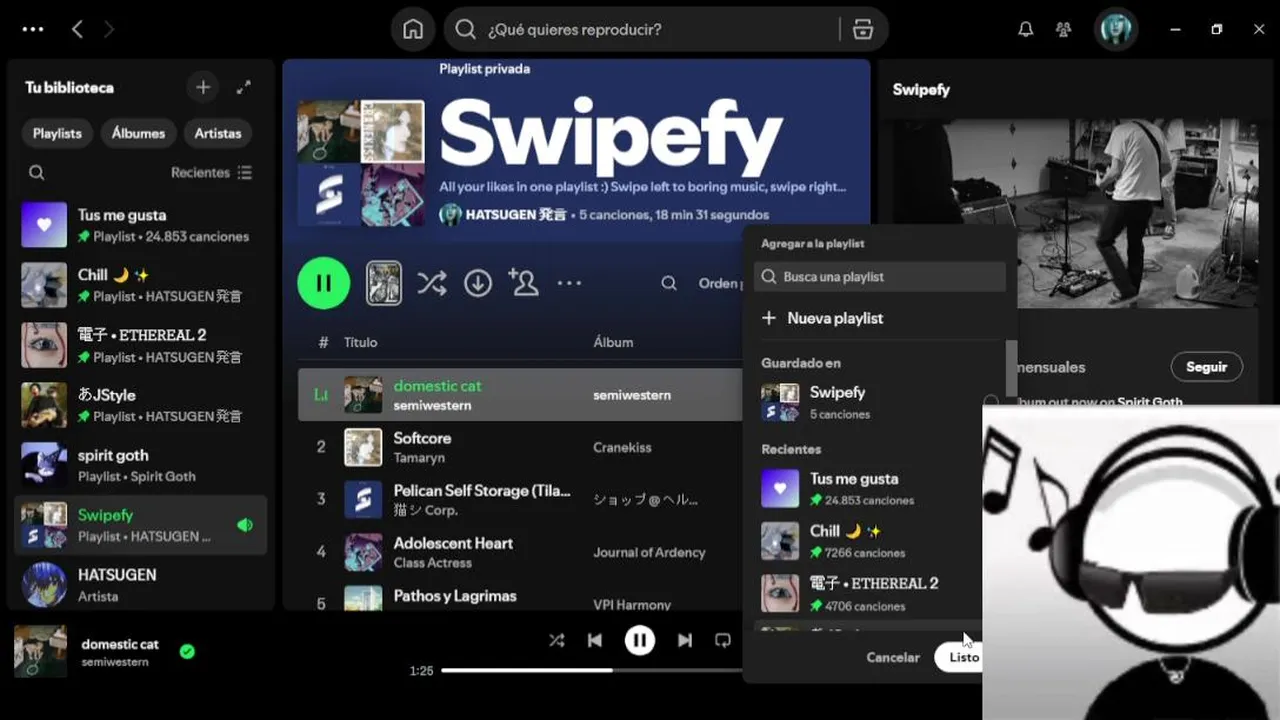Image resolution: width=1280 pixels, height=720 pixels.
Task: Open the Home page
Action: (413, 29)
